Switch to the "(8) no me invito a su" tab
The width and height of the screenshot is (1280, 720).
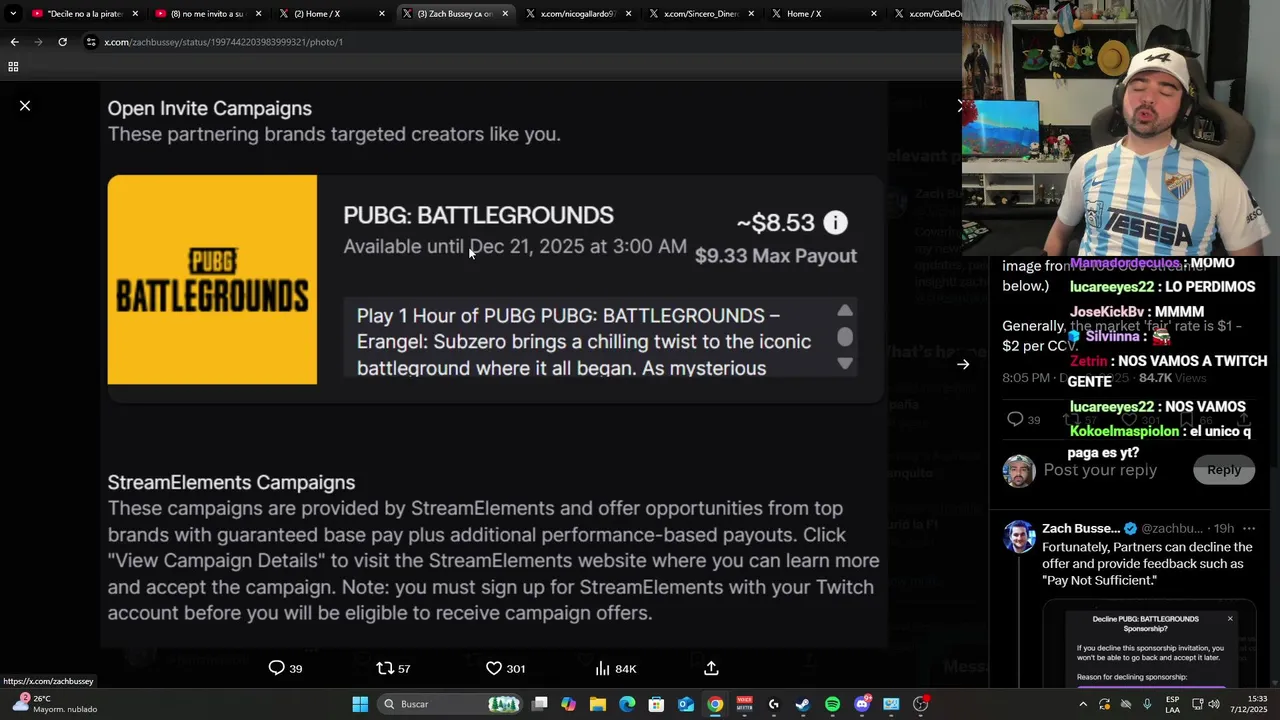click(x=208, y=14)
